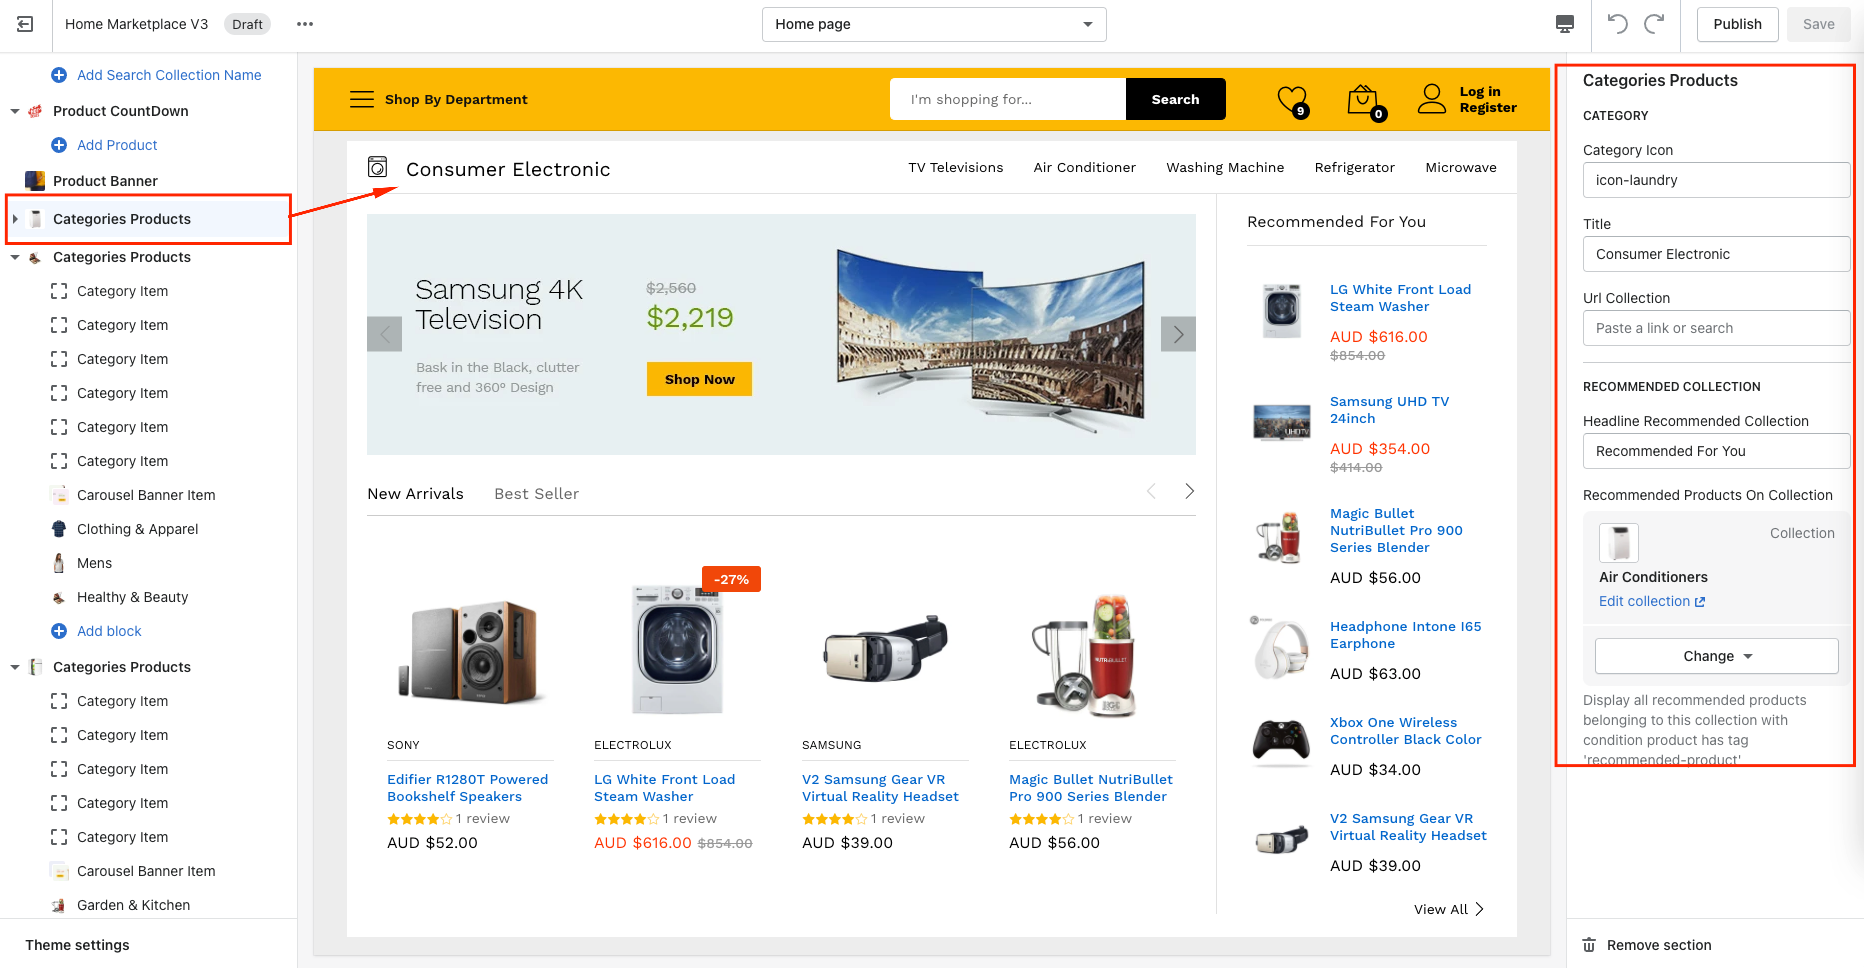Image resolution: width=1864 pixels, height=968 pixels.
Task: Click the undo arrow icon
Action: [x=1617, y=24]
